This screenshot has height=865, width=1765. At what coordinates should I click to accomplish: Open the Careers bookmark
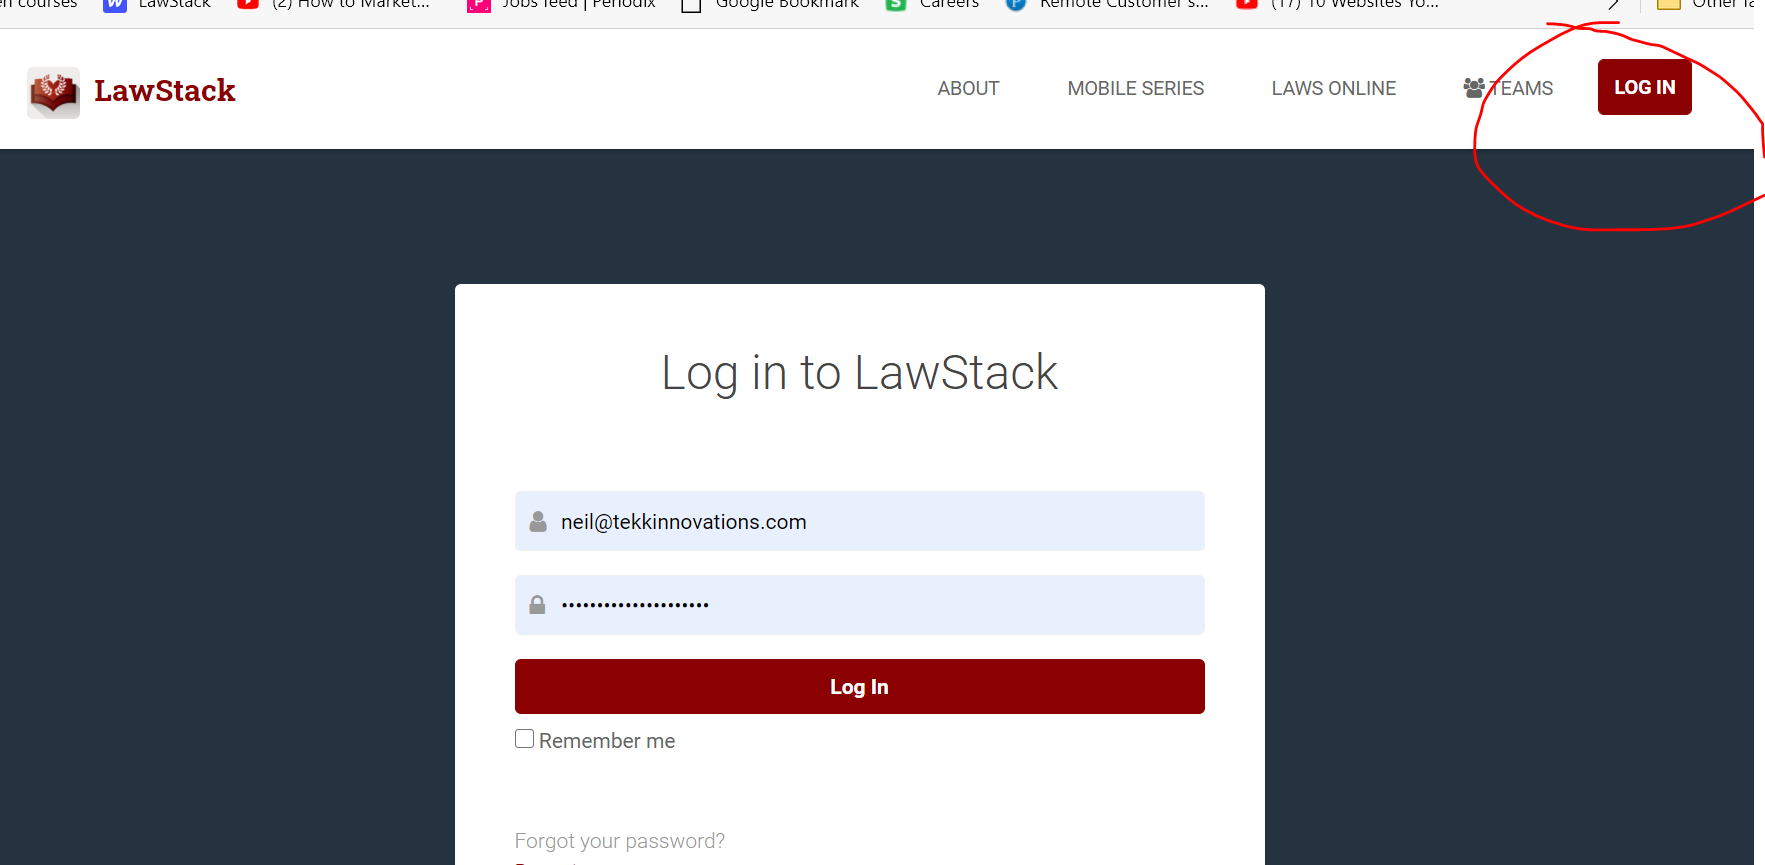coord(932,4)
